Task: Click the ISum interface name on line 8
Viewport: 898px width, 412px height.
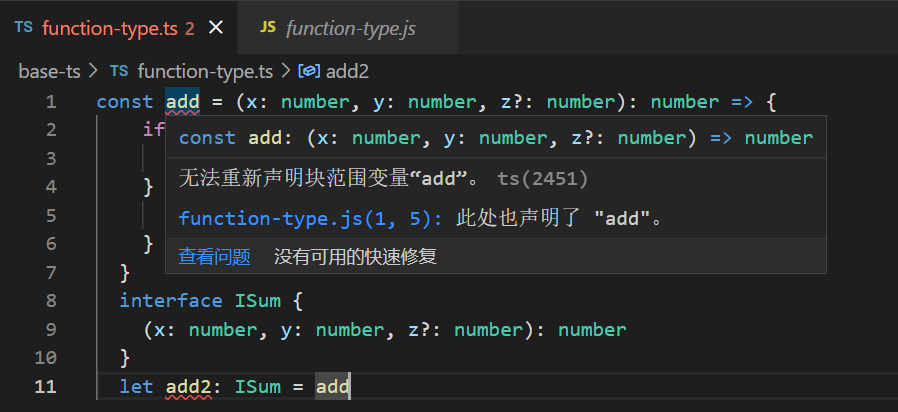Action: click(260, 301)
